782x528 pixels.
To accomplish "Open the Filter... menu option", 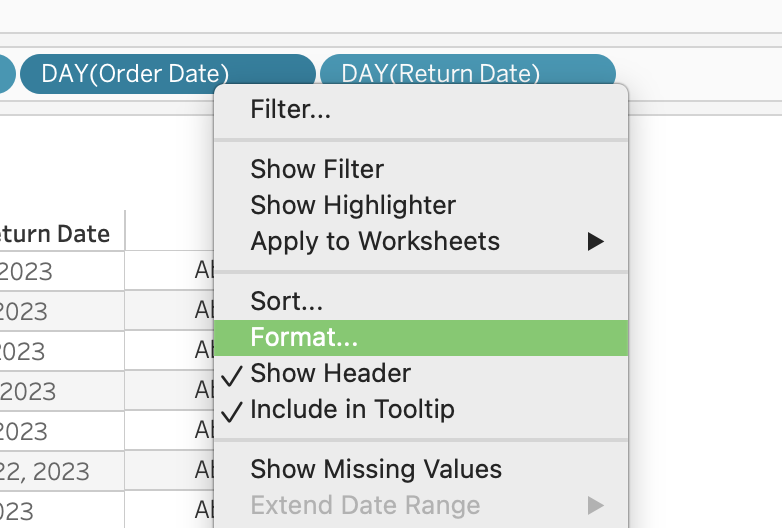I will tap(290, 109).
